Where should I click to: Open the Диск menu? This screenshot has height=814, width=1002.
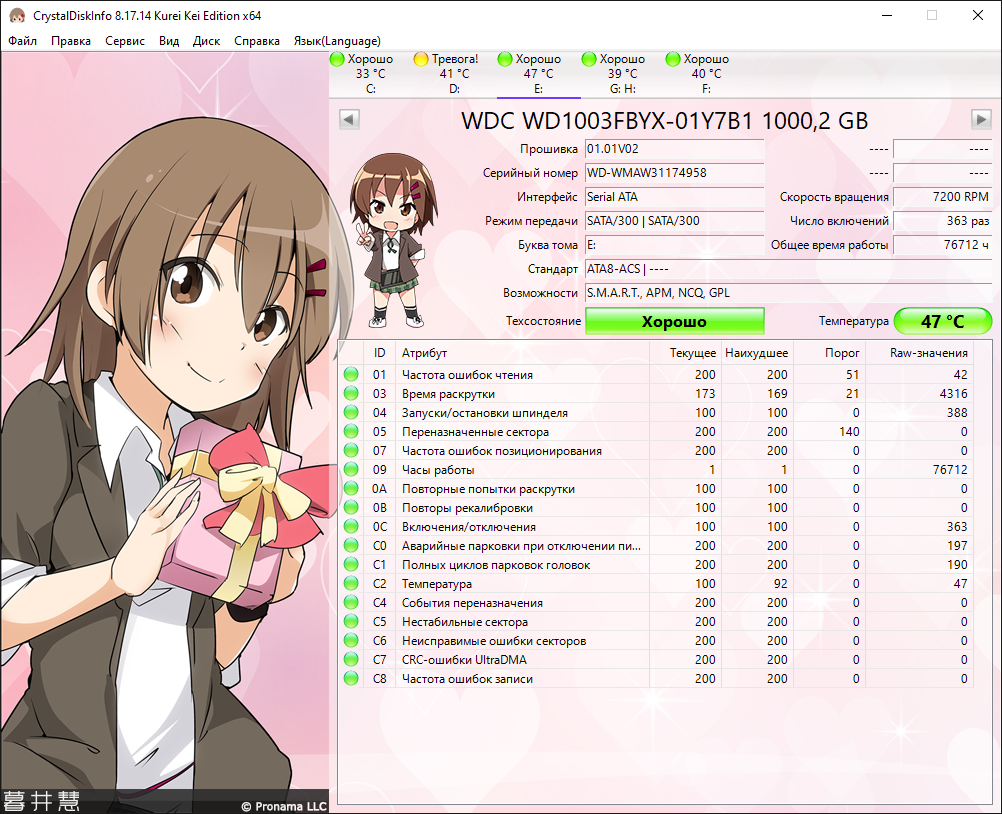(206, 41)
